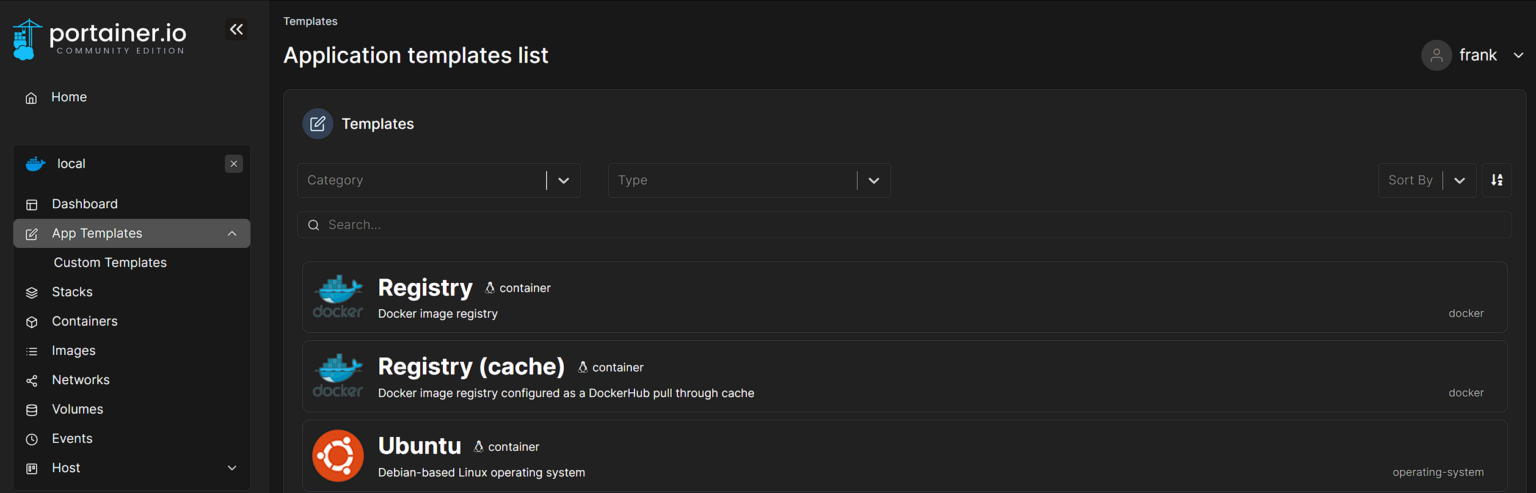Collapse the App Templates submenu chevron

[x=232, y=234]
